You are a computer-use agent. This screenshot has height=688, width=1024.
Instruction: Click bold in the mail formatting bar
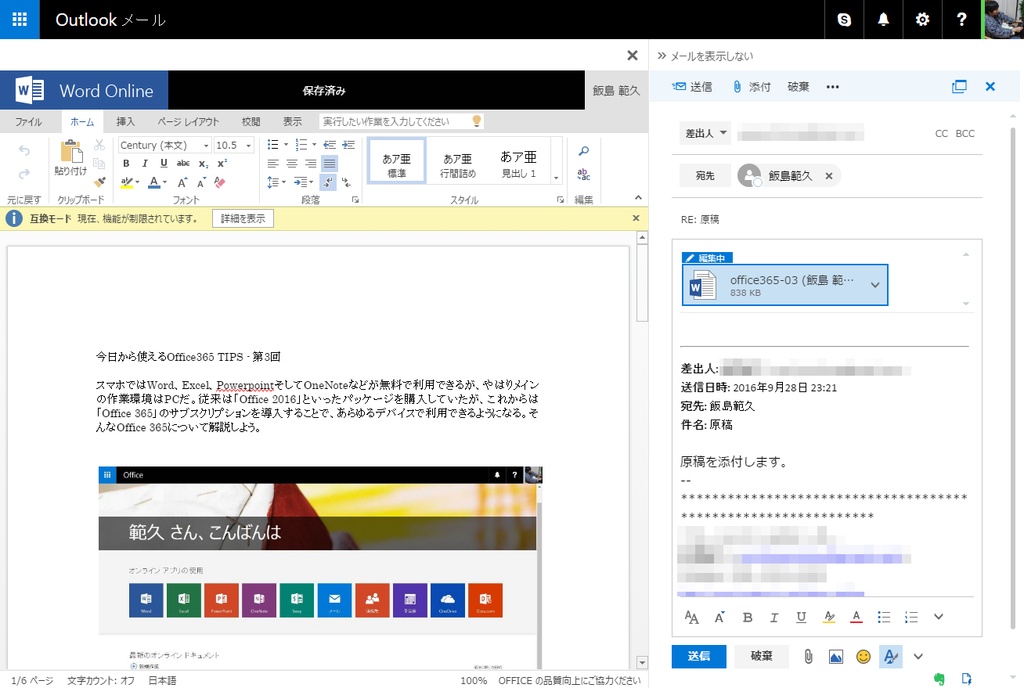[748, 617]
